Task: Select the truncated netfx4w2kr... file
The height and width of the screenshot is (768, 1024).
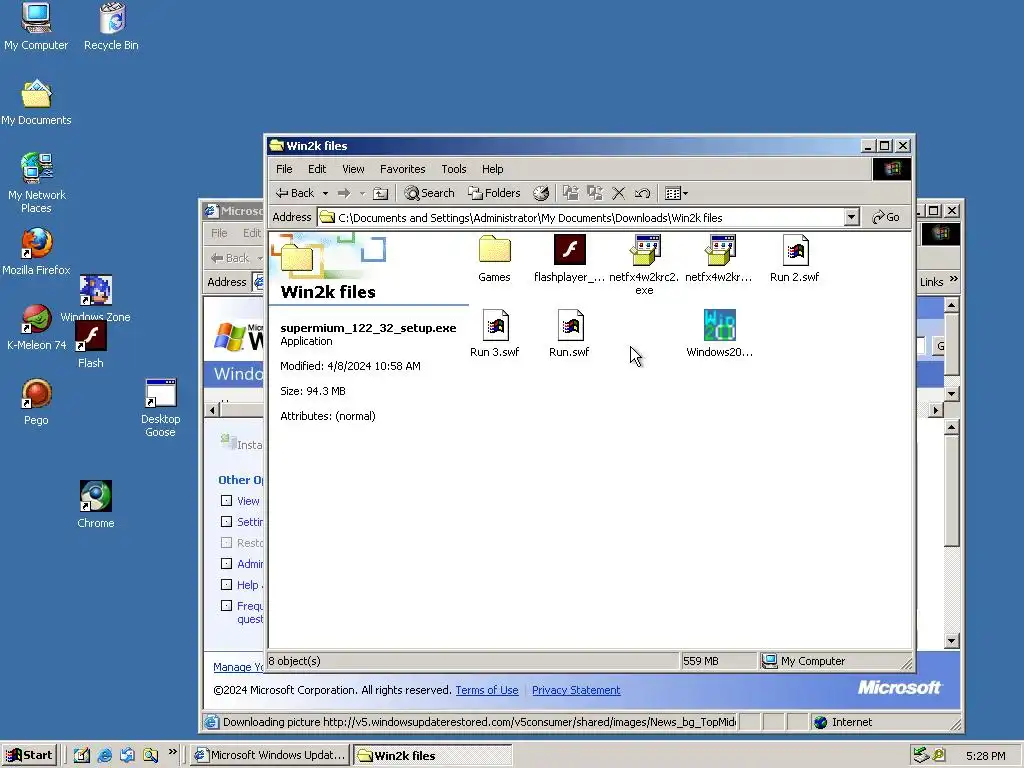Action: tap(719, 259)
